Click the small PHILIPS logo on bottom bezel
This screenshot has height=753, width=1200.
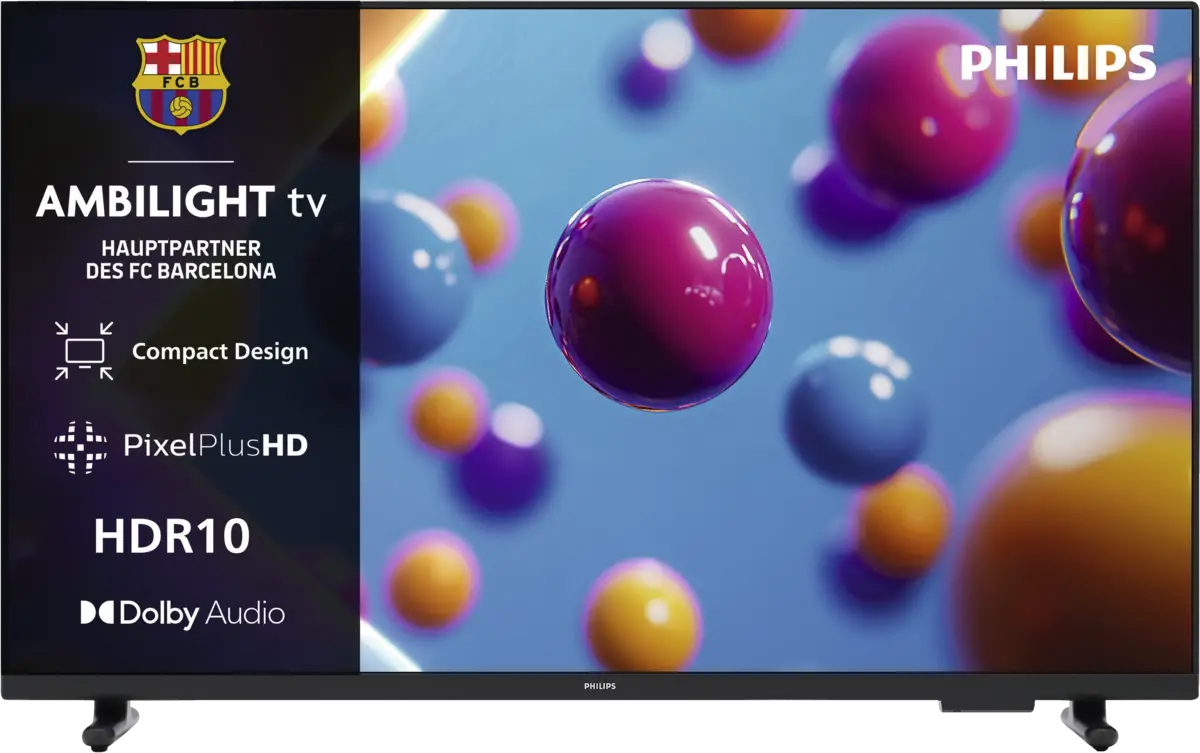pos(599,687)
